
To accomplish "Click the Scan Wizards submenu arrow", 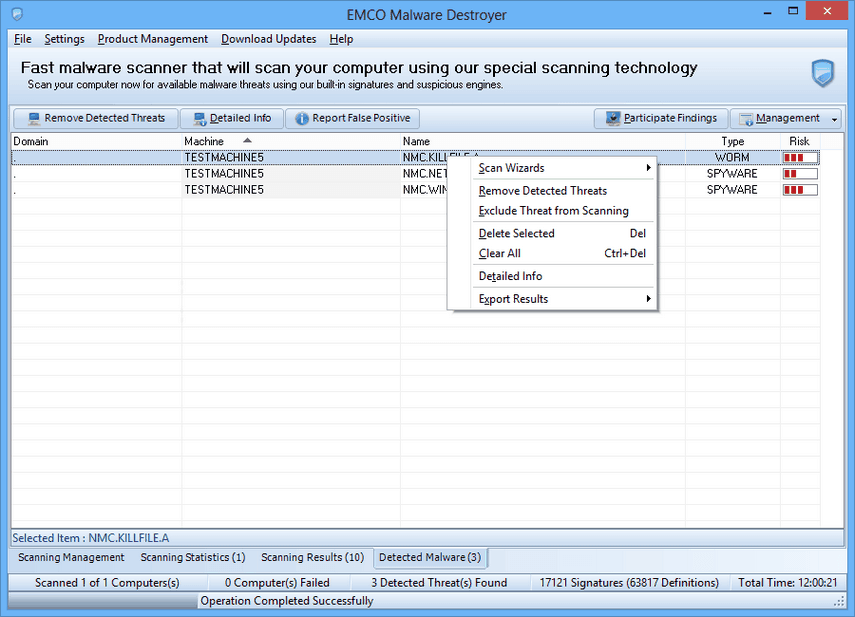I will click(648, 168).
